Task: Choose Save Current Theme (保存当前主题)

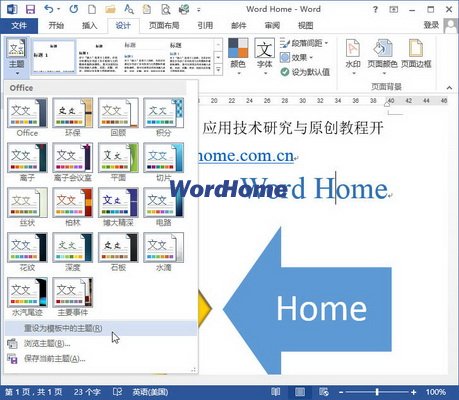Action: coord(101,359)
